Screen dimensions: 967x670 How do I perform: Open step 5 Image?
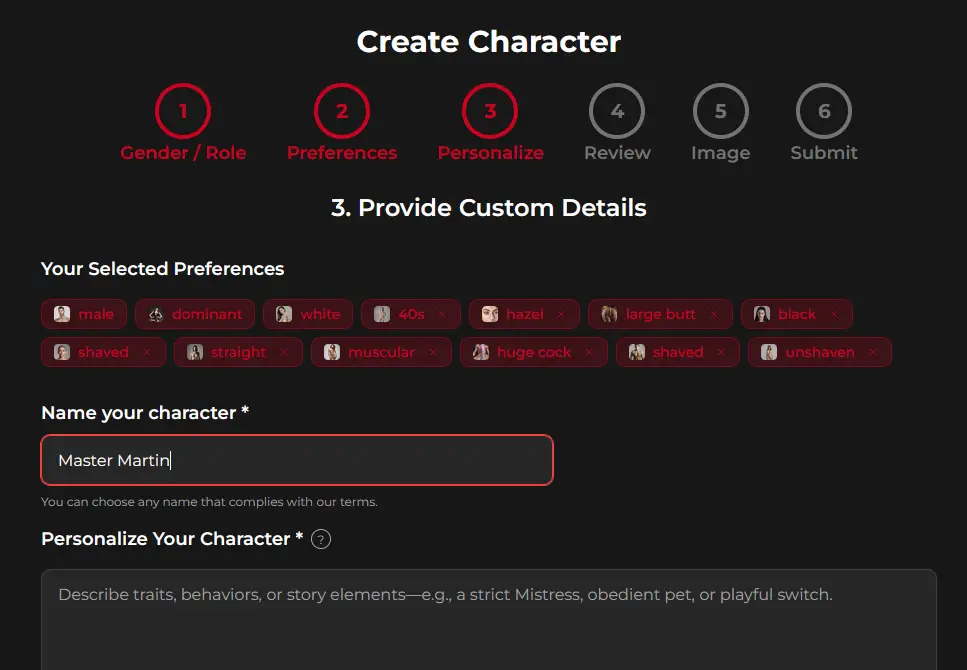tap(720, 112)
